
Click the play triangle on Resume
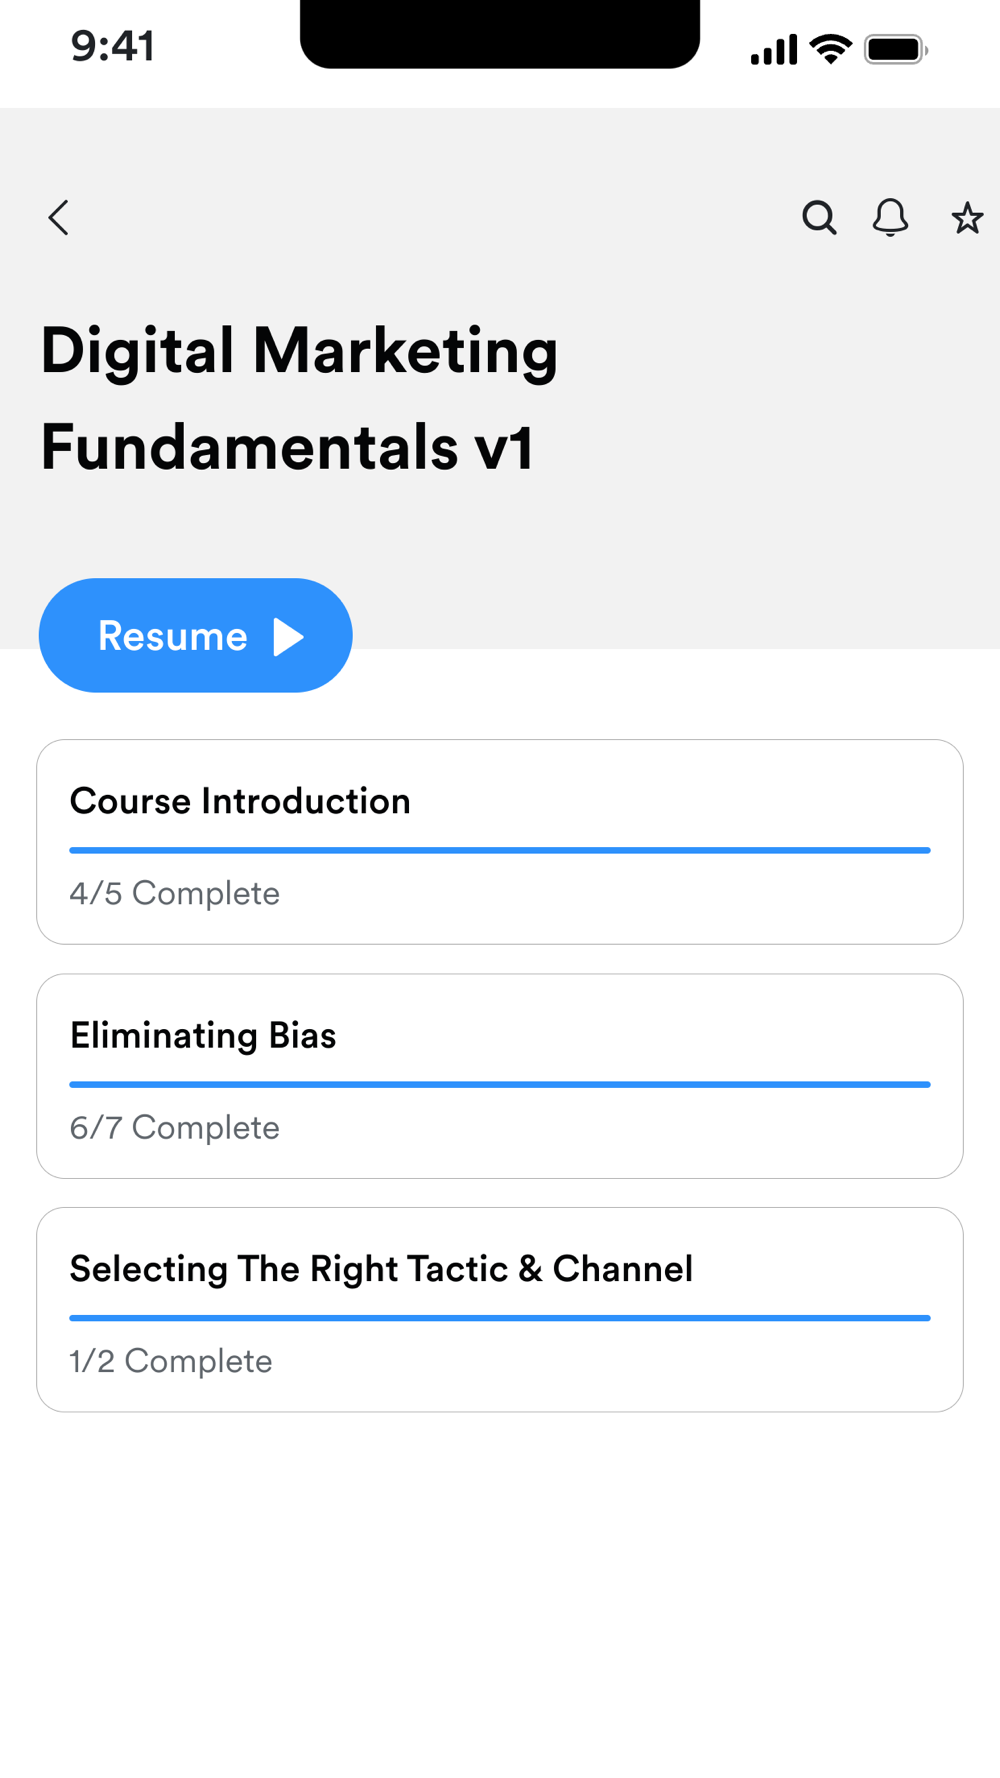point(288,637)
